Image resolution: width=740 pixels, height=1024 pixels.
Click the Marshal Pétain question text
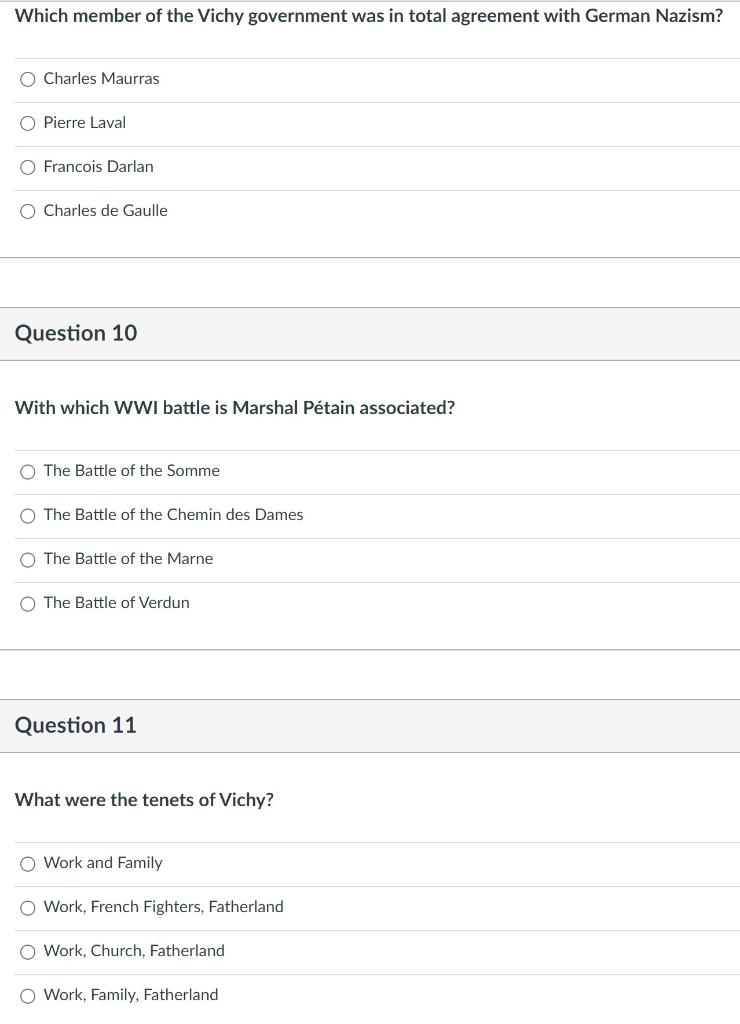[x=236, y=408]
